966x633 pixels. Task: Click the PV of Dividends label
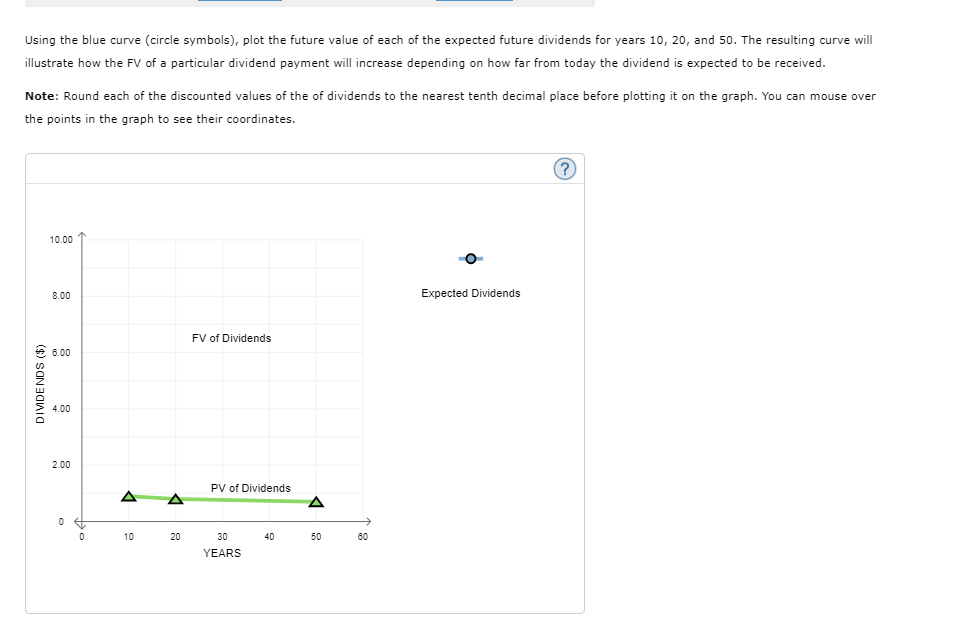pyautogui.click(x=249, y=488)
